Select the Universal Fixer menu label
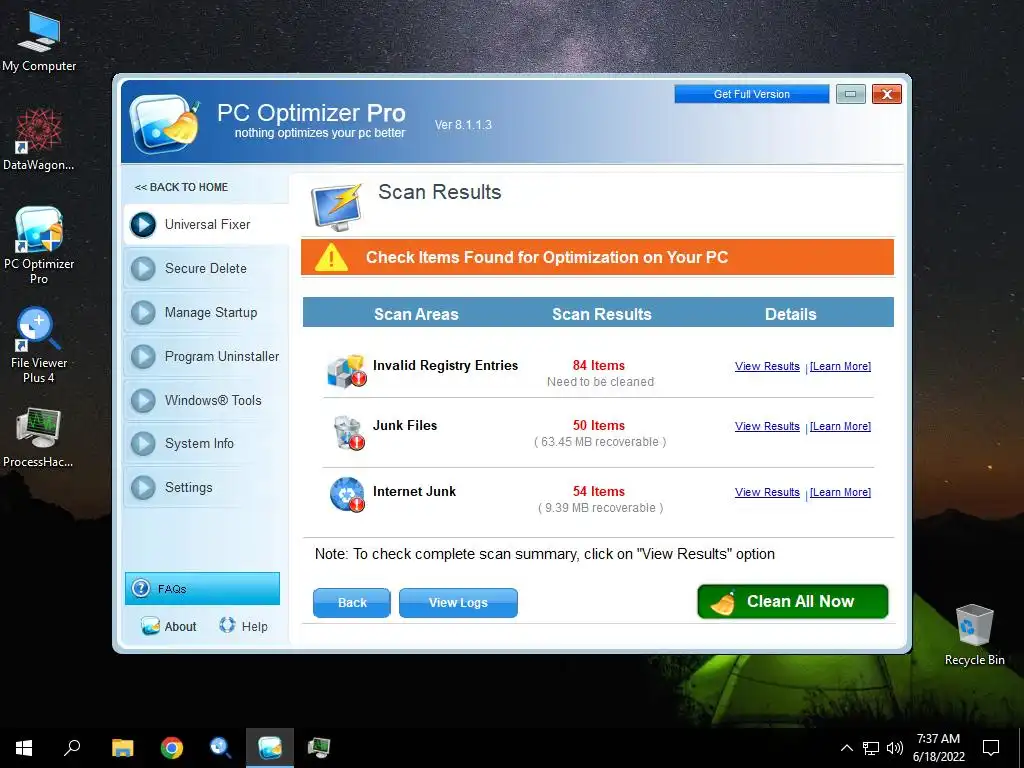 click(x=207, y=225)
